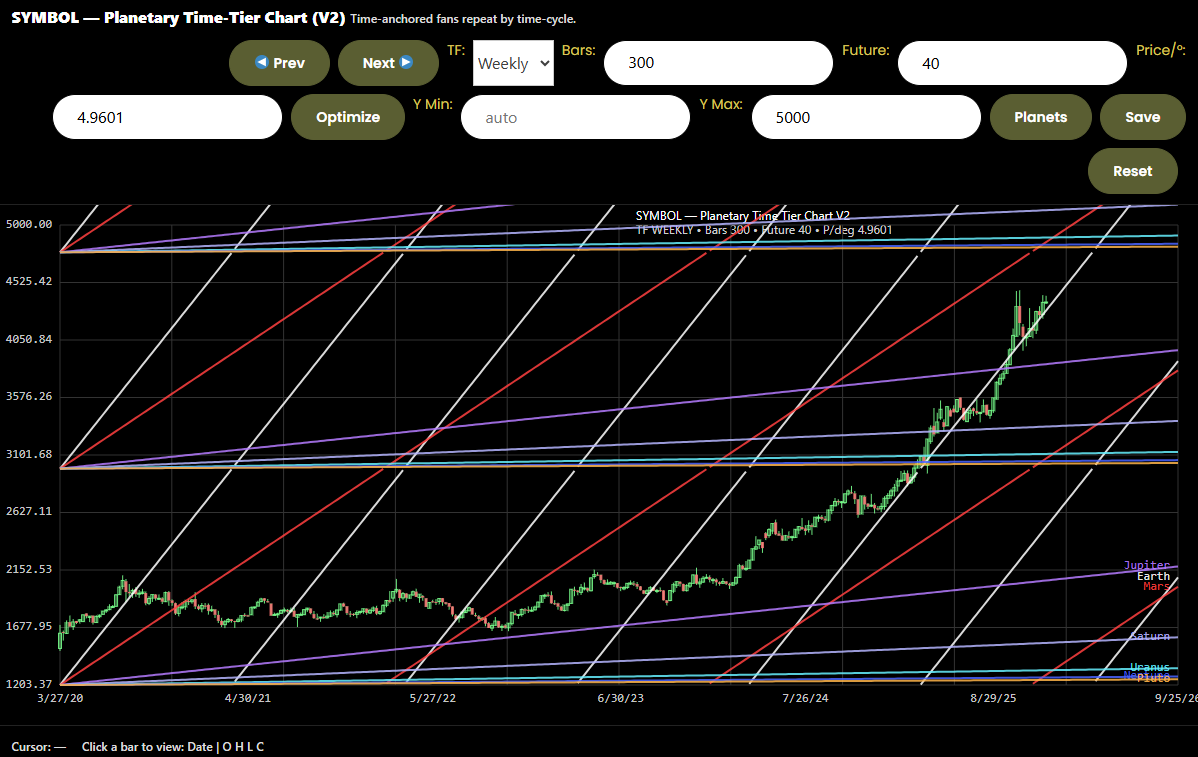The image size is (1198, 757).
Task: Click the right arrow icon on Next
Action: 406,63
